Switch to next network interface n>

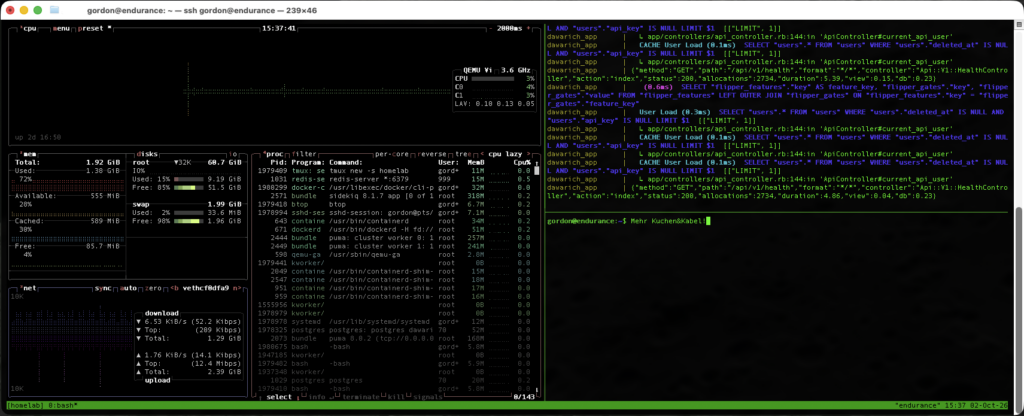[x=236, y=288]
